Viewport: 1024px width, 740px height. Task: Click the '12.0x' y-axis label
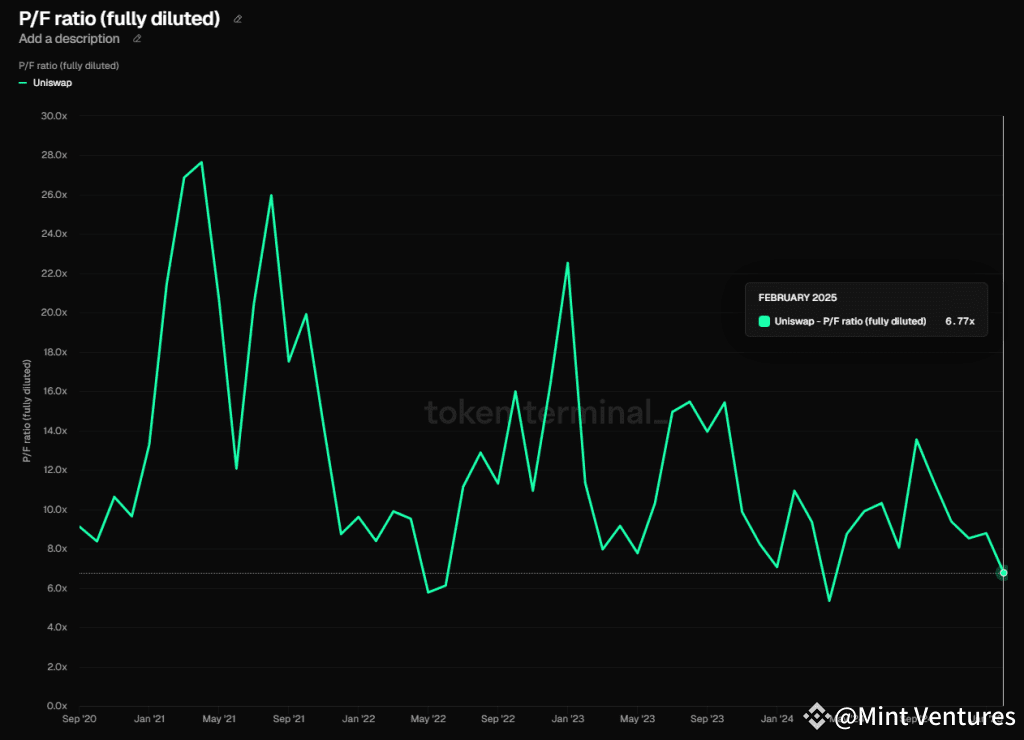pyautogui.click(x=54, y=470)
